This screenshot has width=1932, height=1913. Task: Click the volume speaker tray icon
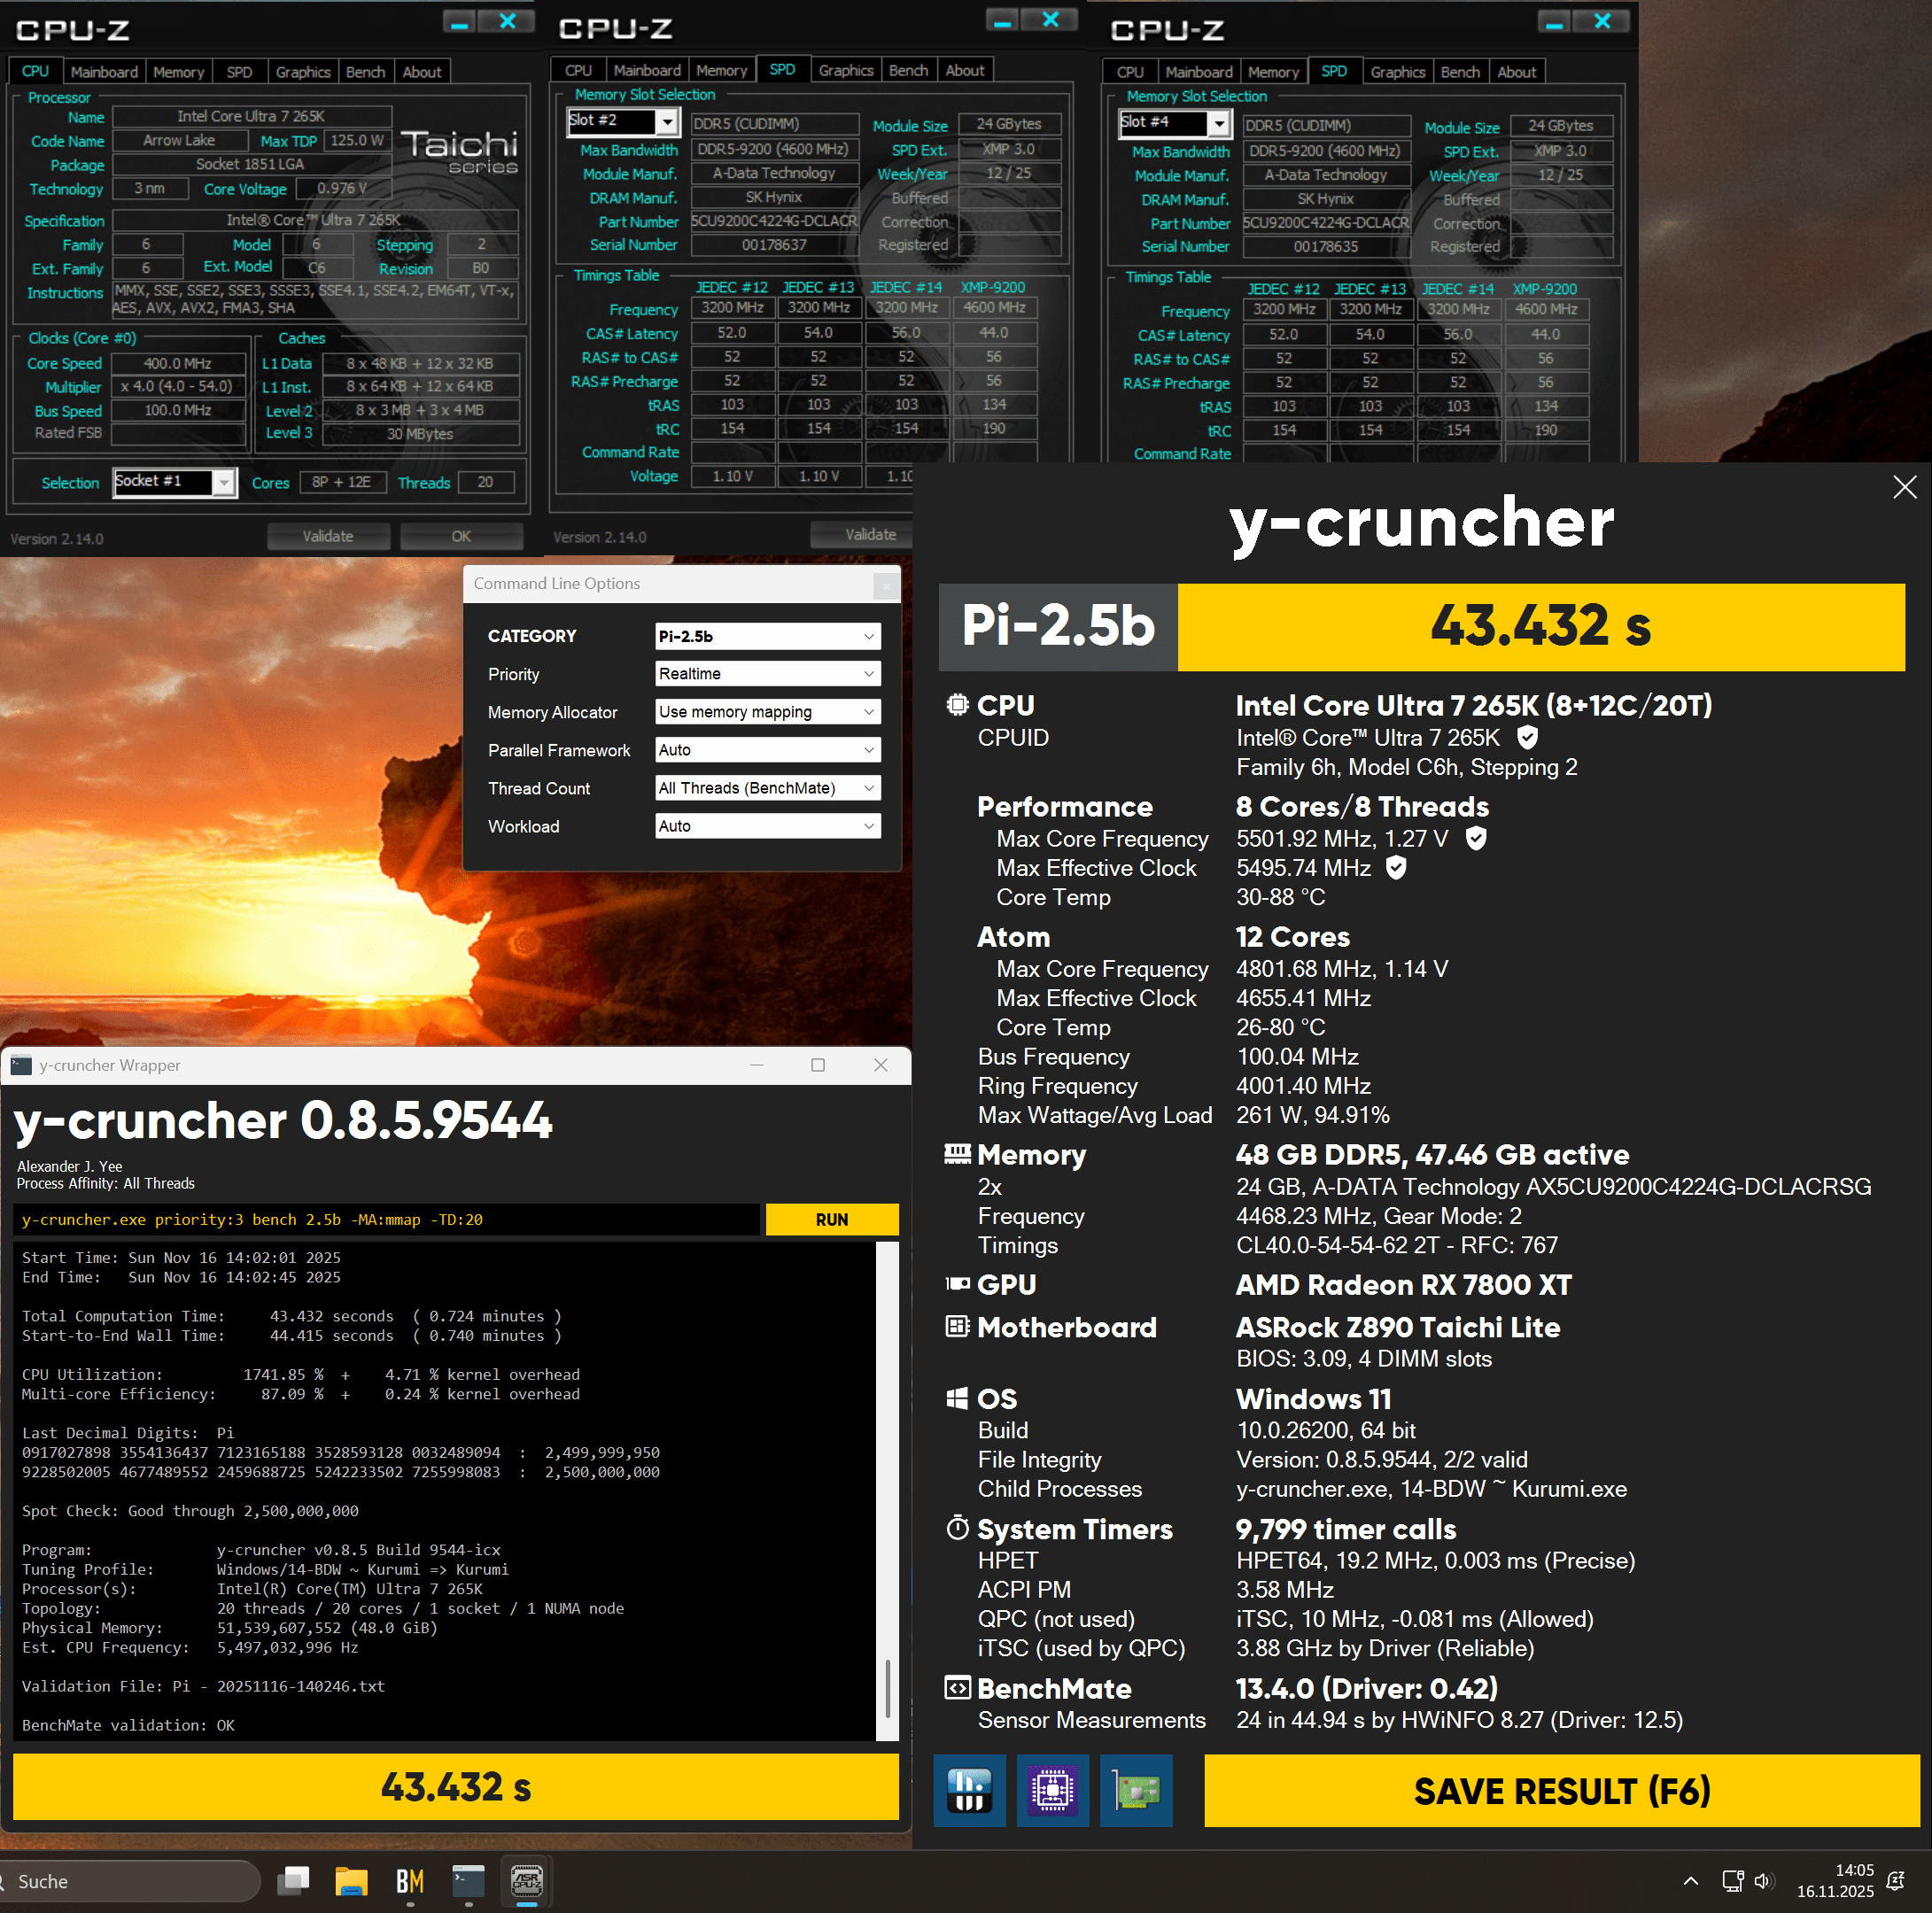click(1763, 1881)
